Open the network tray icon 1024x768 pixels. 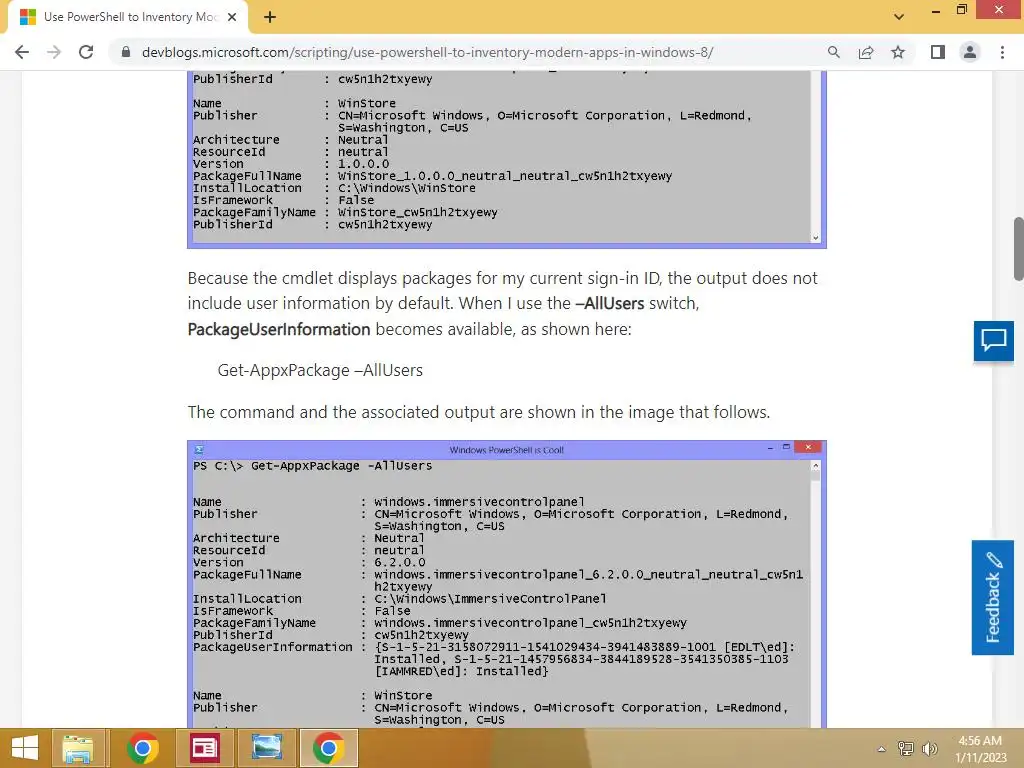[x=906, y=749]
